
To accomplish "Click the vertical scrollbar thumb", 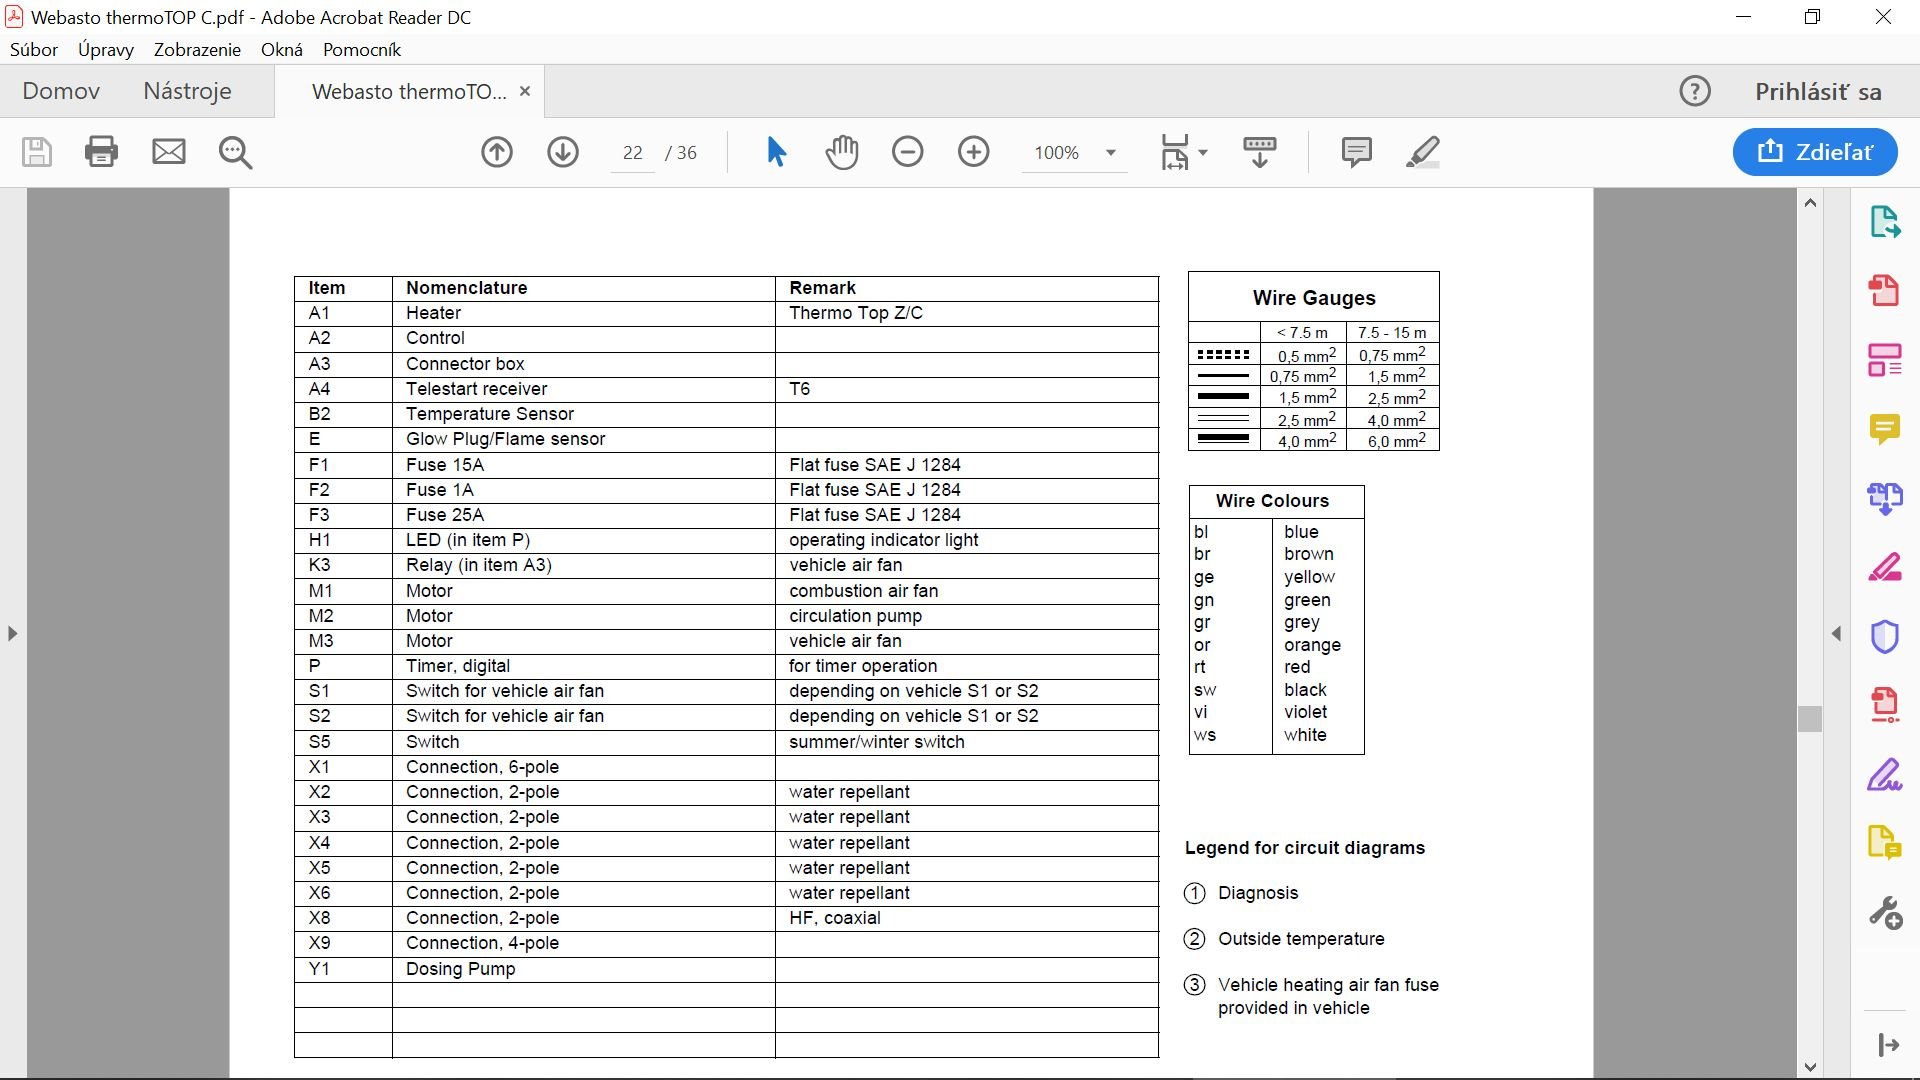I will [x=1809, y=719].
